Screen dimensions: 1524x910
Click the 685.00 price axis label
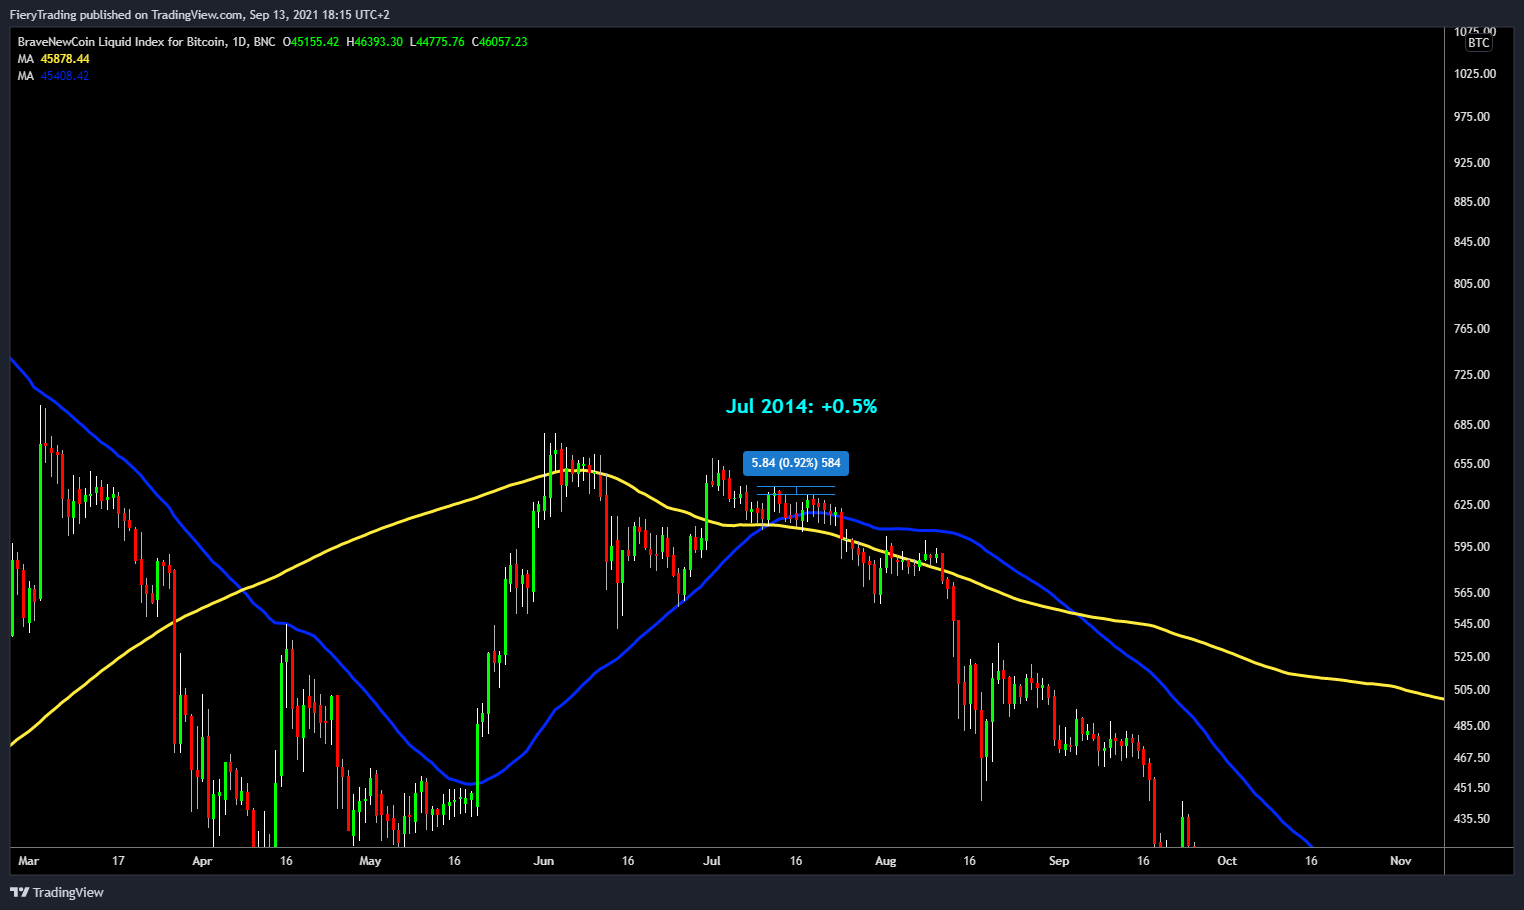1472,425
